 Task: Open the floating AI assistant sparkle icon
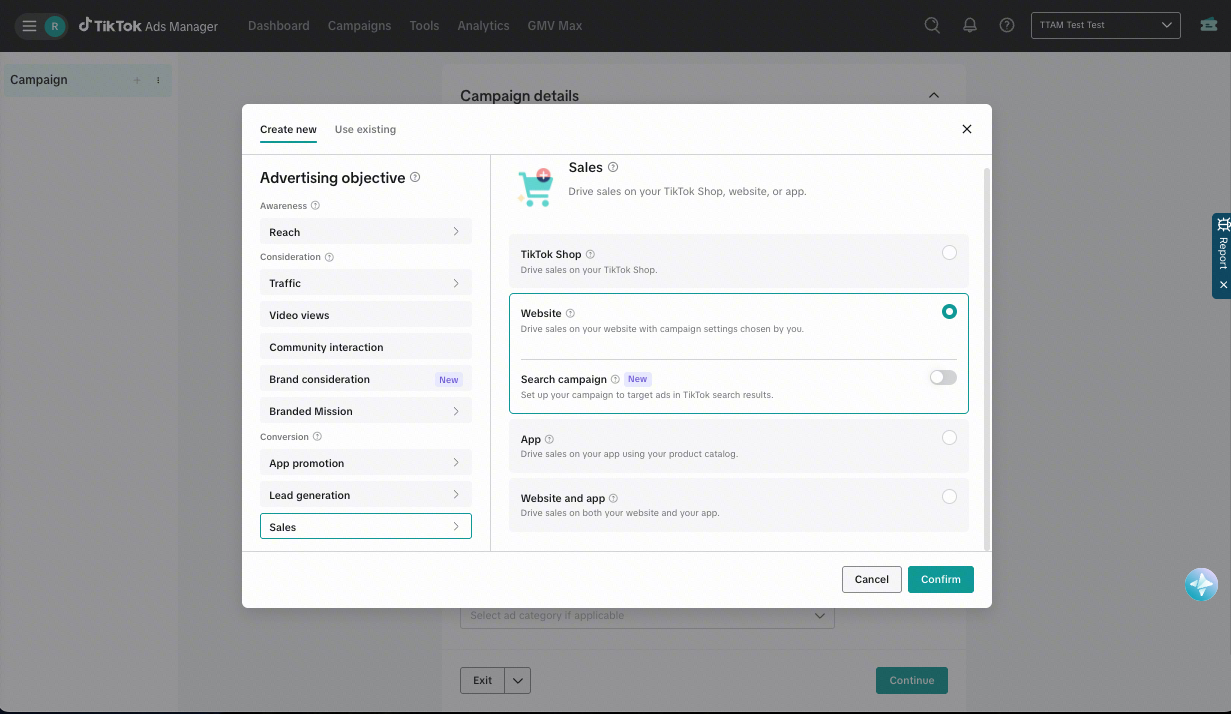1201,584
